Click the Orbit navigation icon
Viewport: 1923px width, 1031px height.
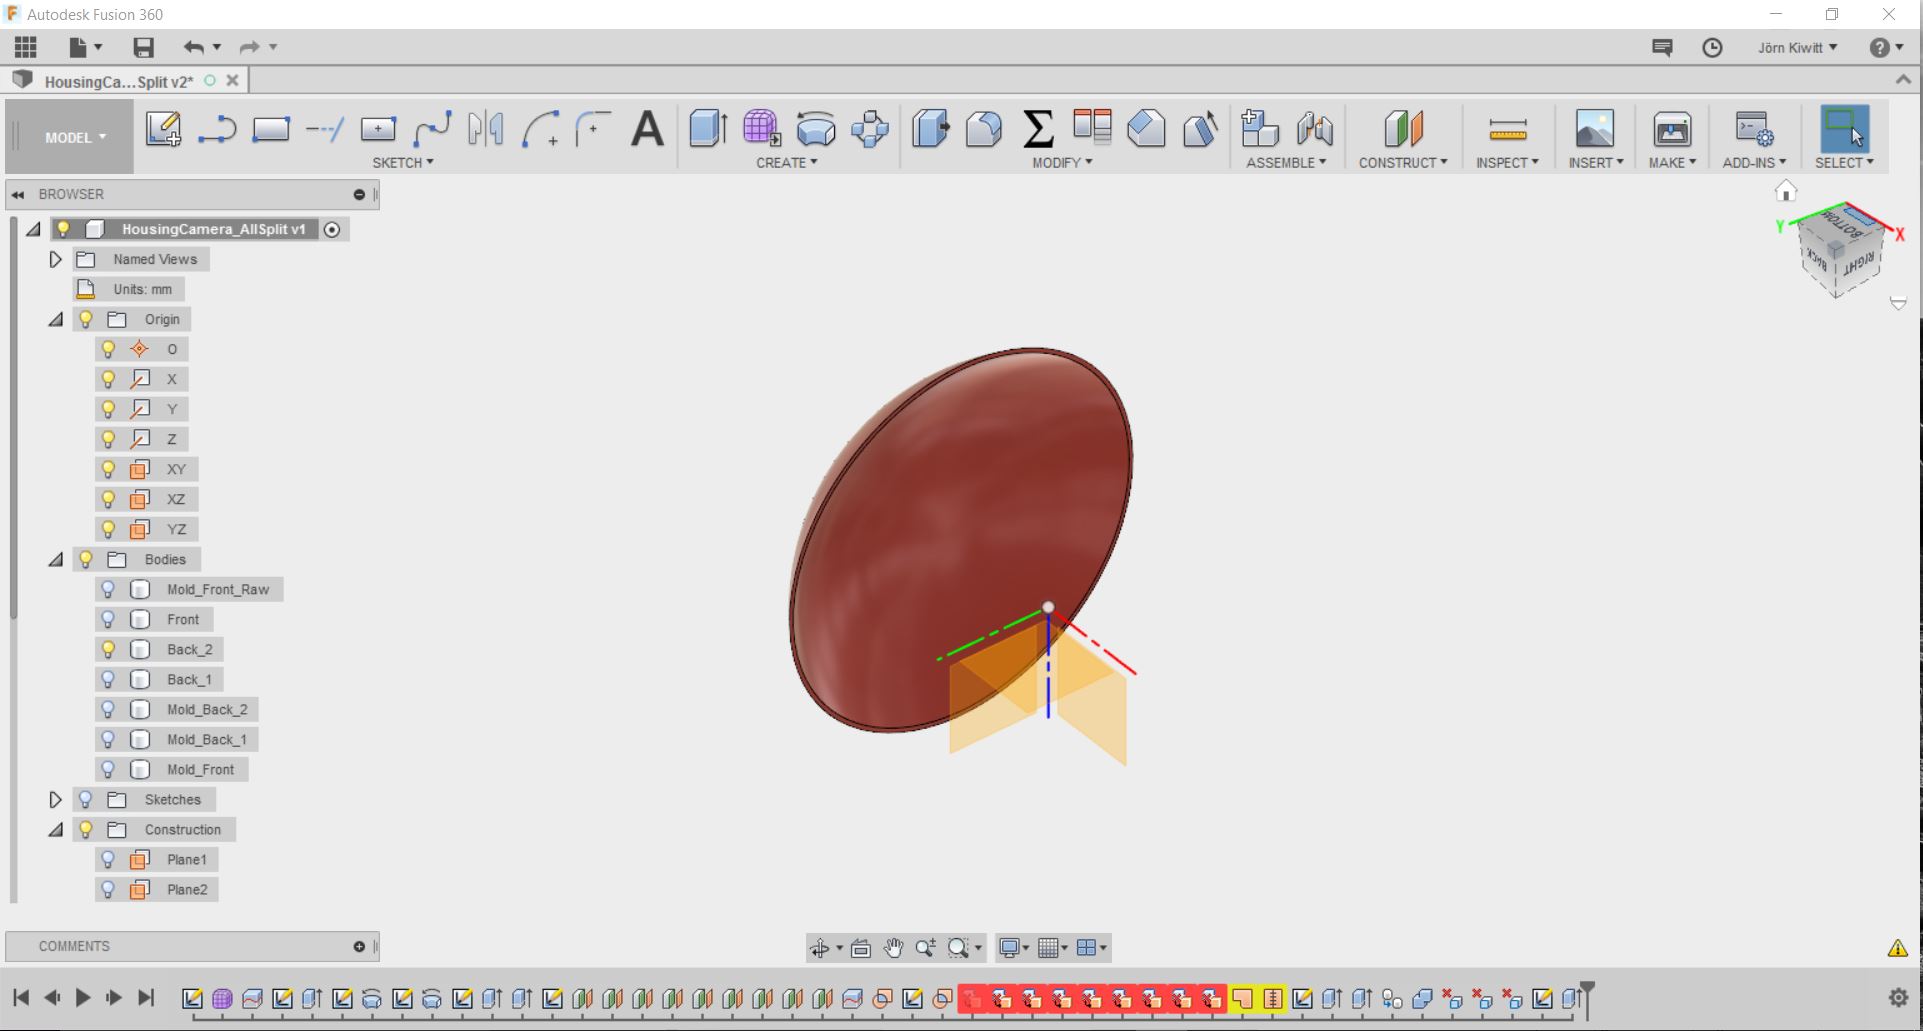pyautogui.click(x=820, y=948)
